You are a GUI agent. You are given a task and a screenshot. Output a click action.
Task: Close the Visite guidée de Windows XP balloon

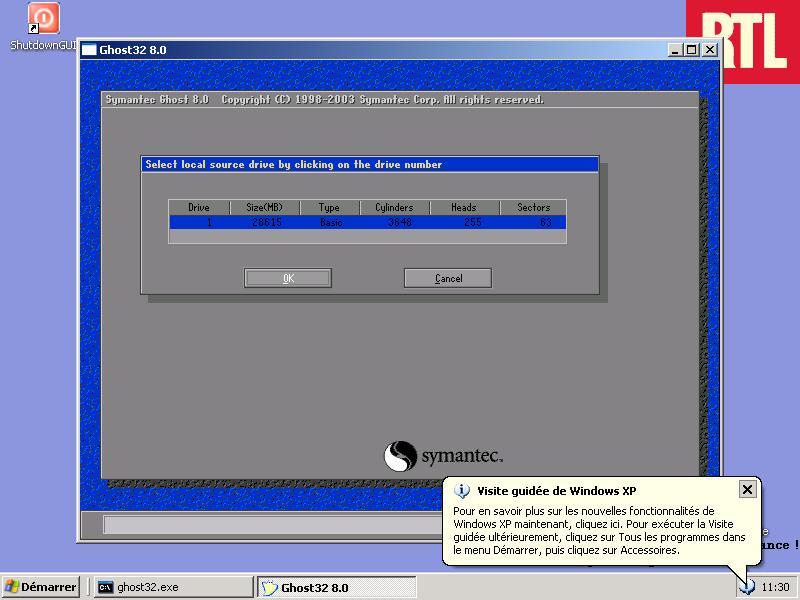pos(747,490)
